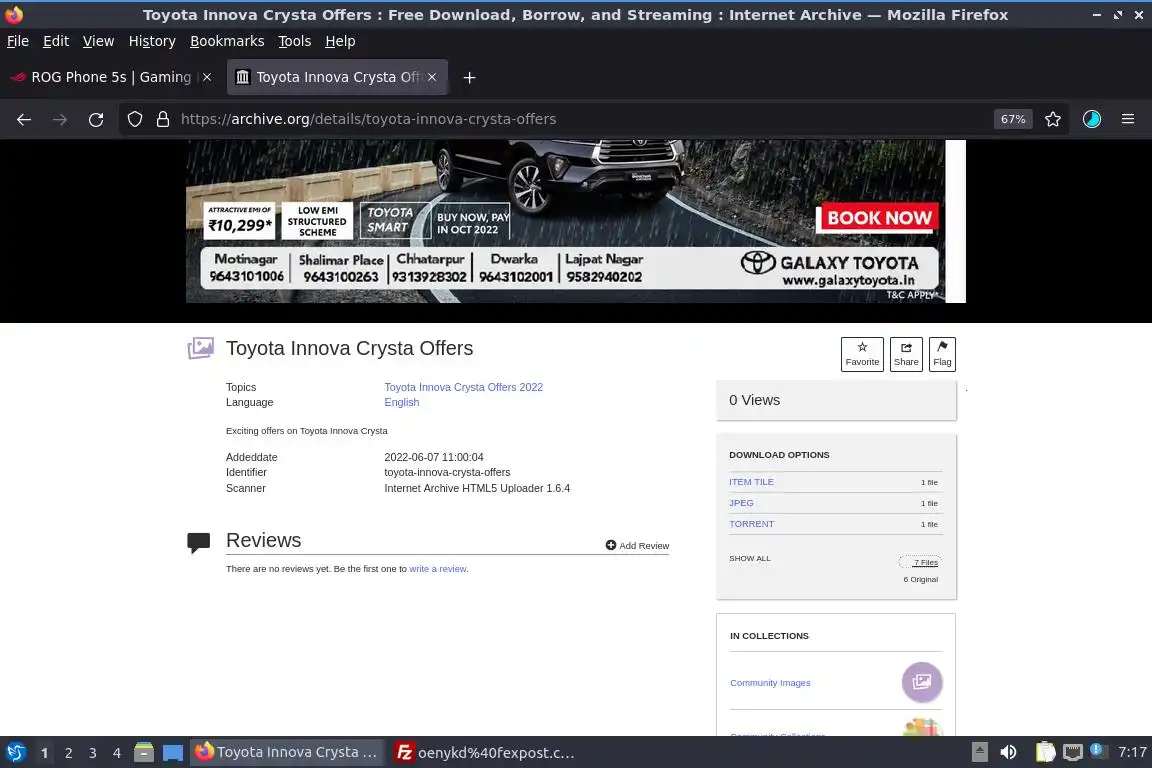Open the Edit menu
This screenshot has height=768, width=1152.
[56, 41]
